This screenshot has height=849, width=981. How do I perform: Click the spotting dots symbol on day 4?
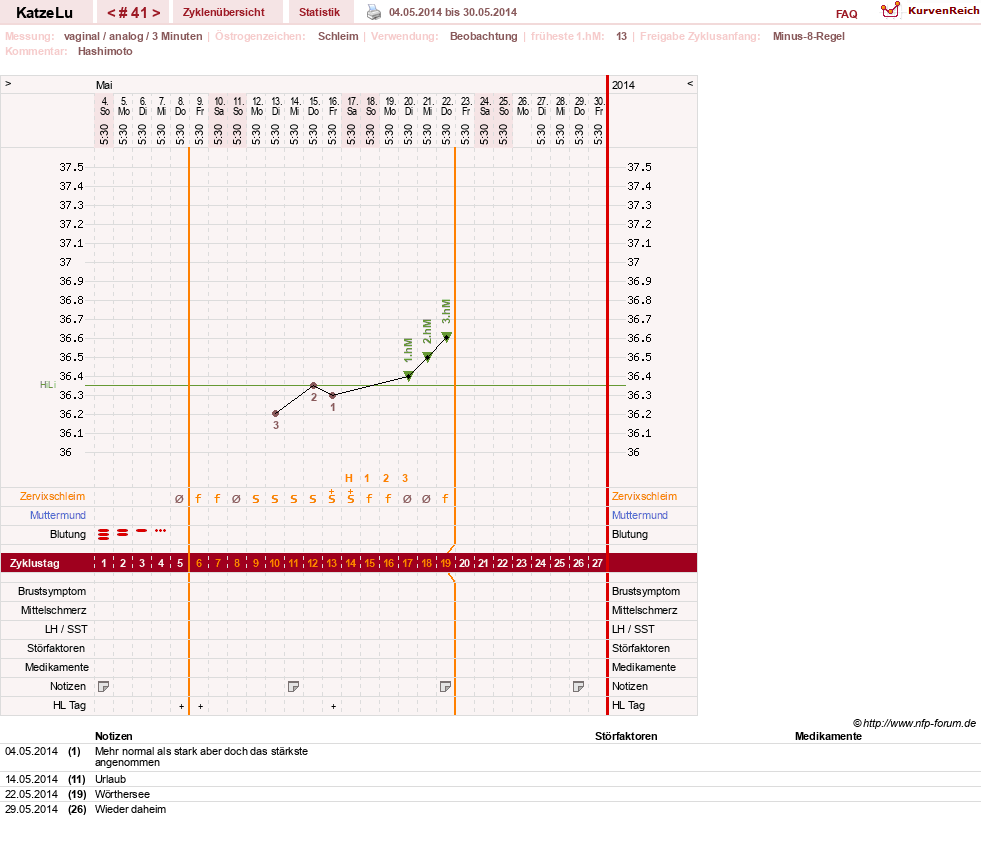(x=160, y=531)
